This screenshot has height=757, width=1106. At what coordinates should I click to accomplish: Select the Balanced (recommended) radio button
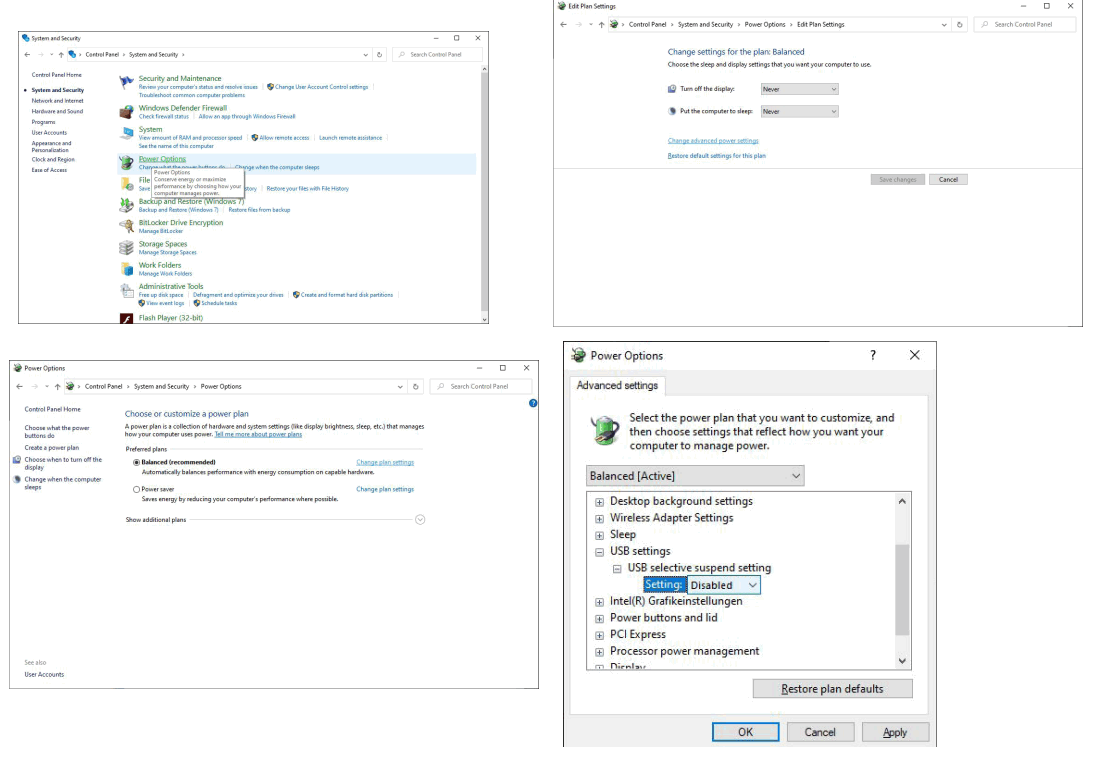[x=136, y=463]
